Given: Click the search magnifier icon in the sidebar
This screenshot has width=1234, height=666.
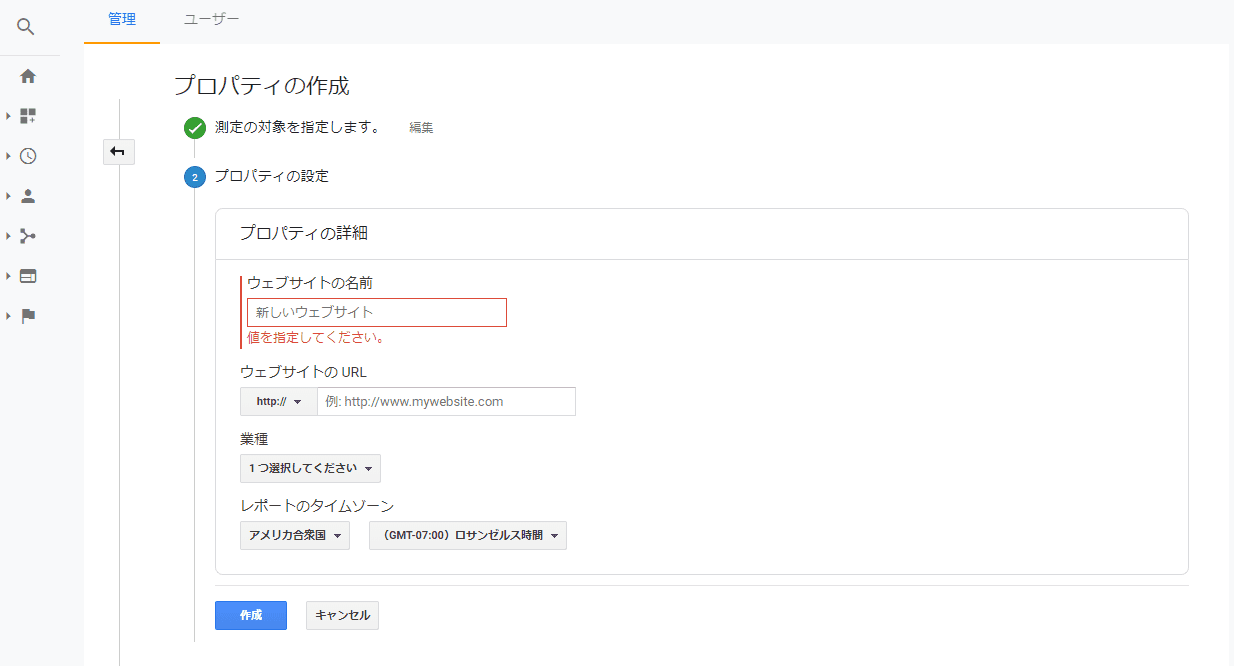Looking at the screenshot, I should (27, 27).
